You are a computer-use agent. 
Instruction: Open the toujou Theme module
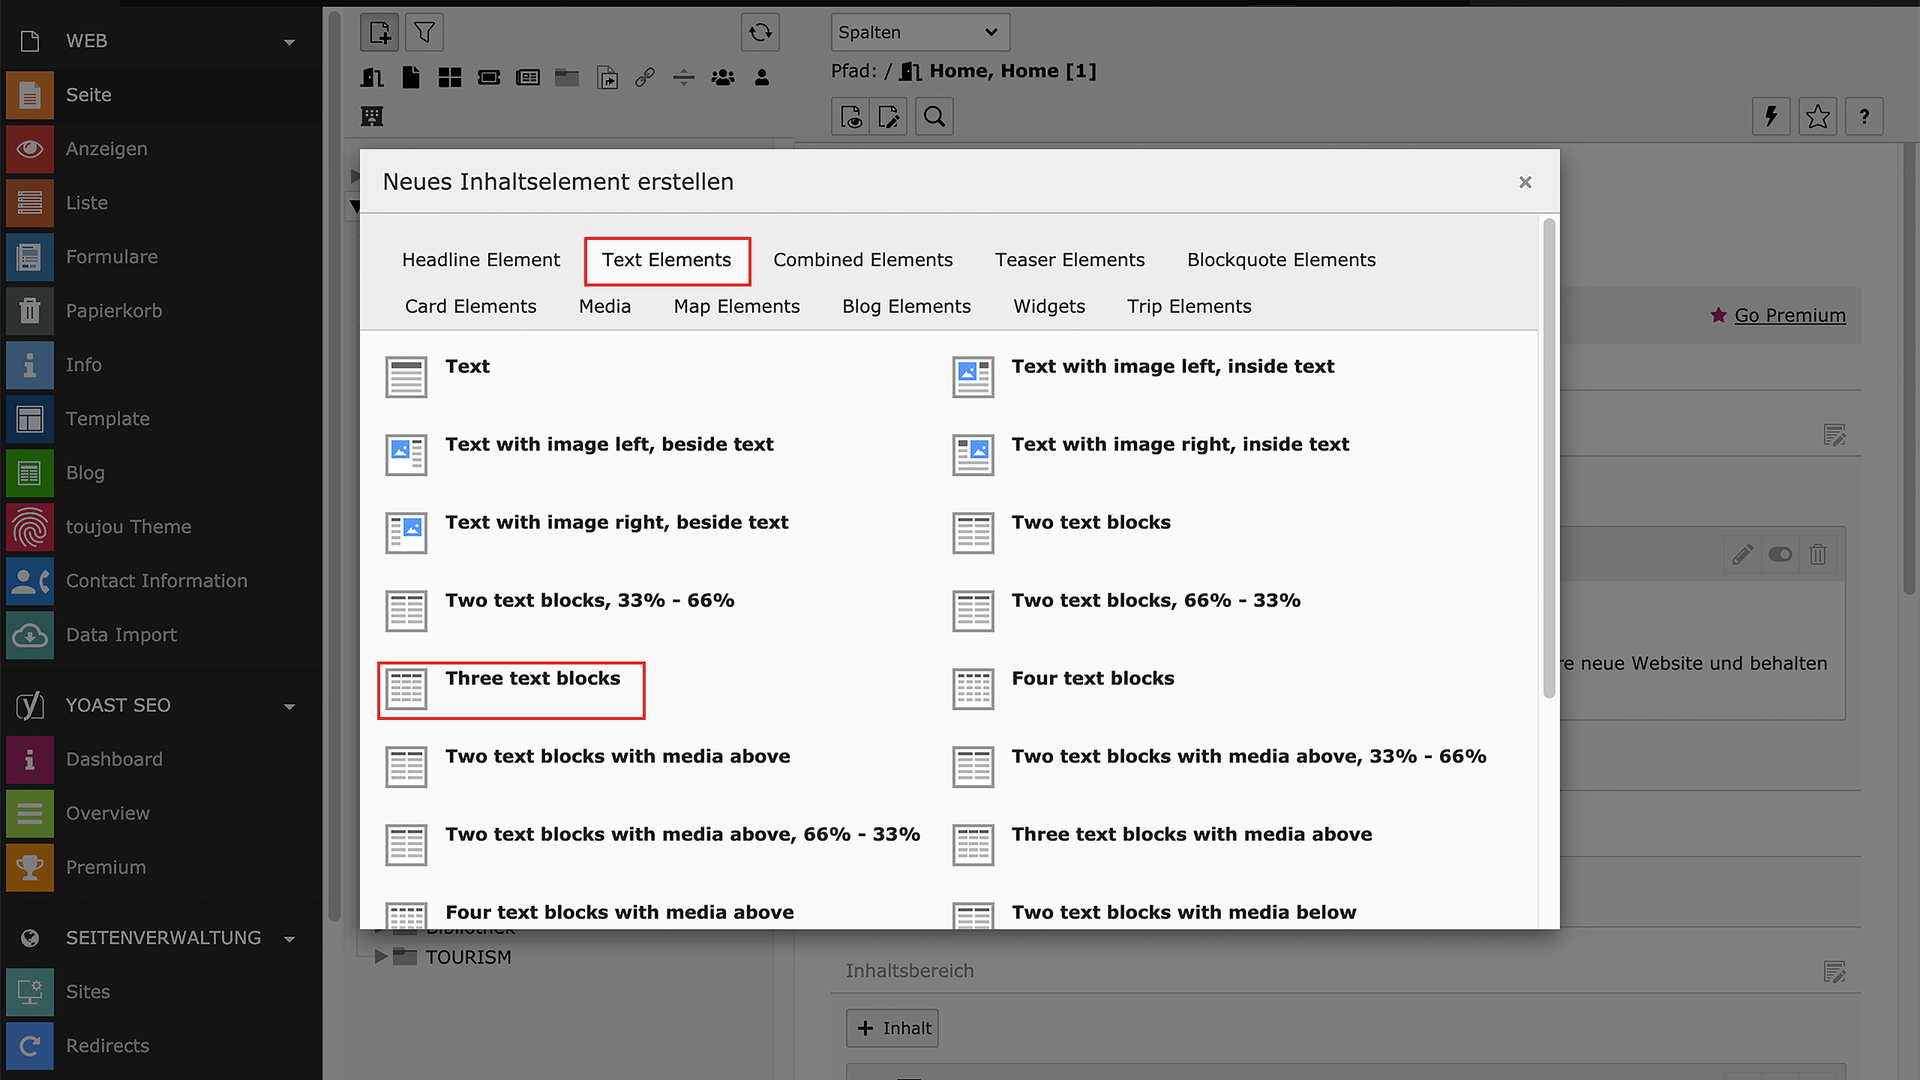pyautogui.click(x=128, y=527)
